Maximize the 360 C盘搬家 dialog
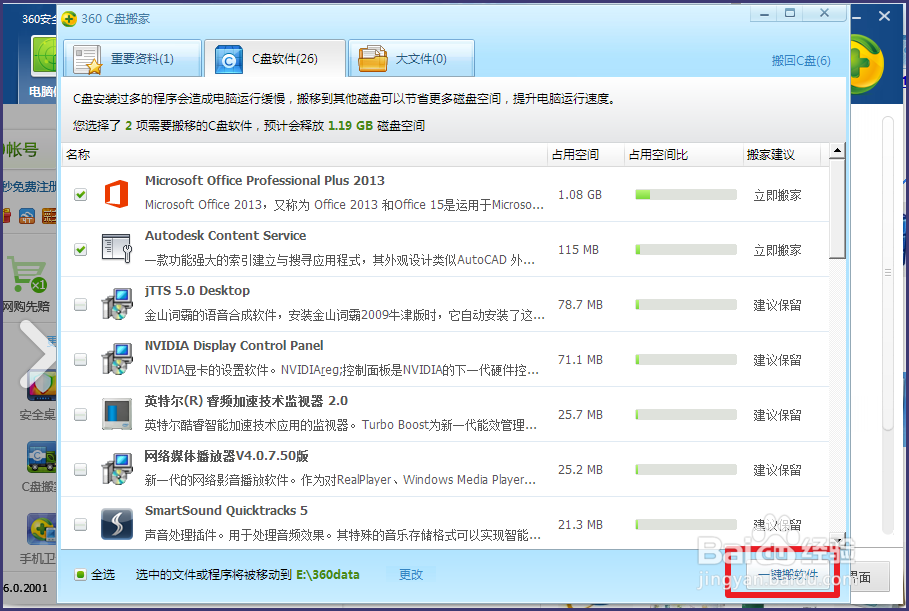This screenshot has width=909, height=611. [790, 13]
